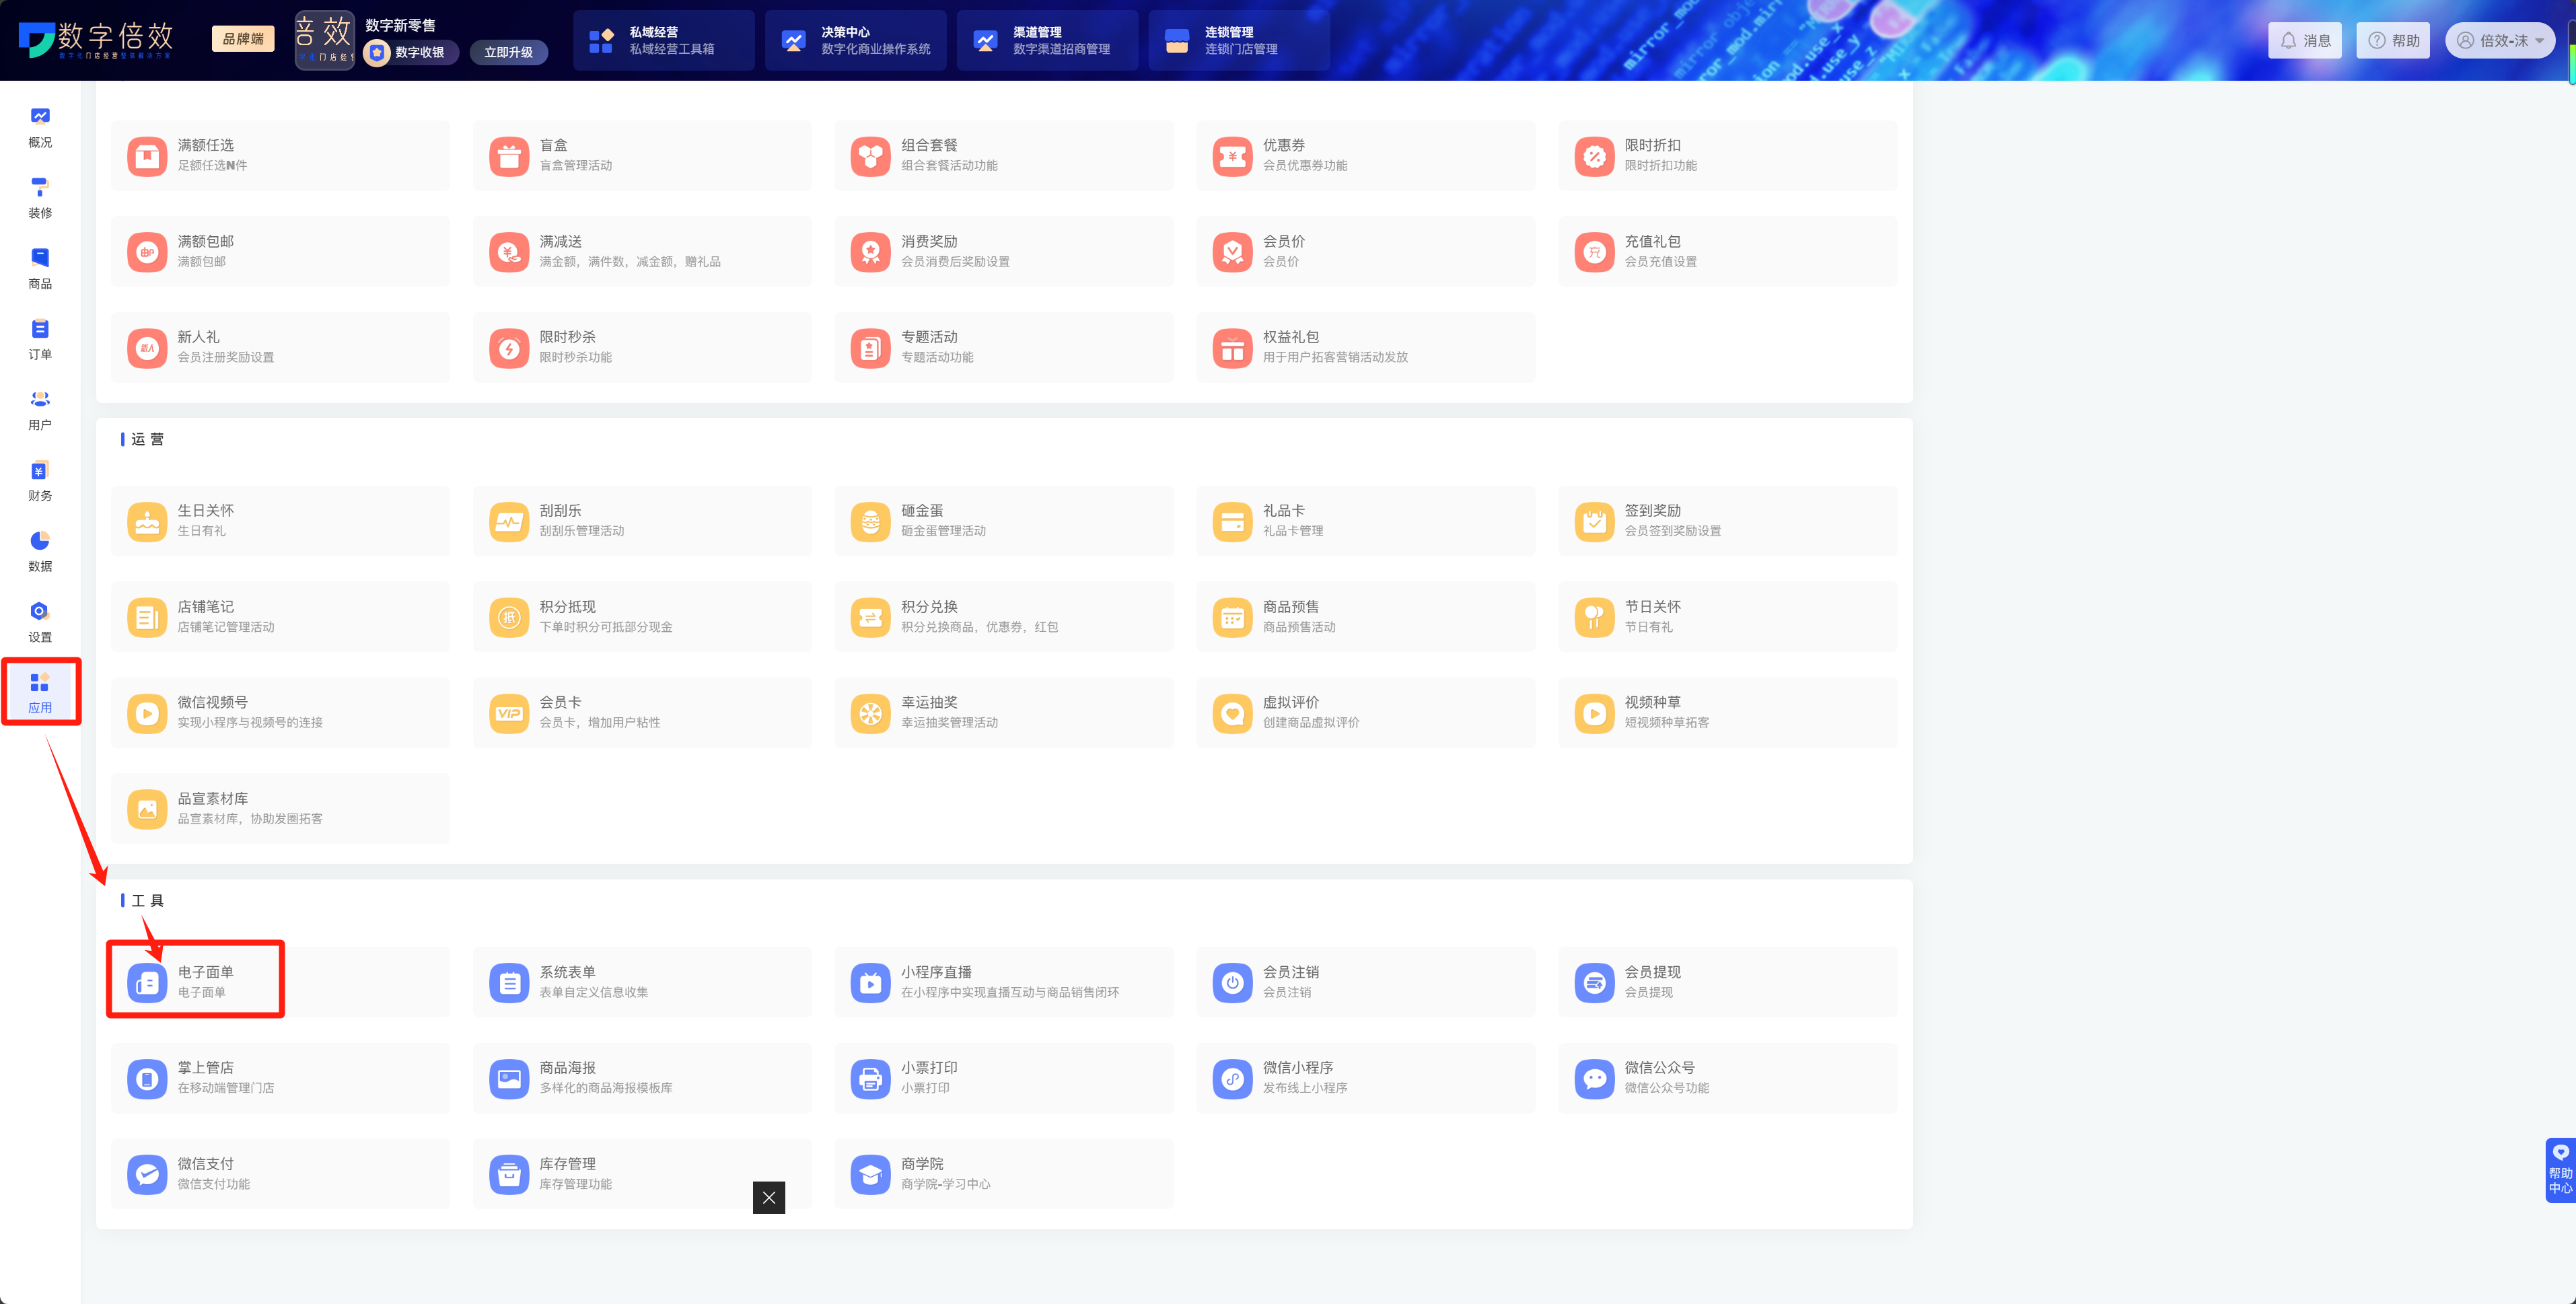Click the 掌上管店 mobile icon

click(147, 1078)
